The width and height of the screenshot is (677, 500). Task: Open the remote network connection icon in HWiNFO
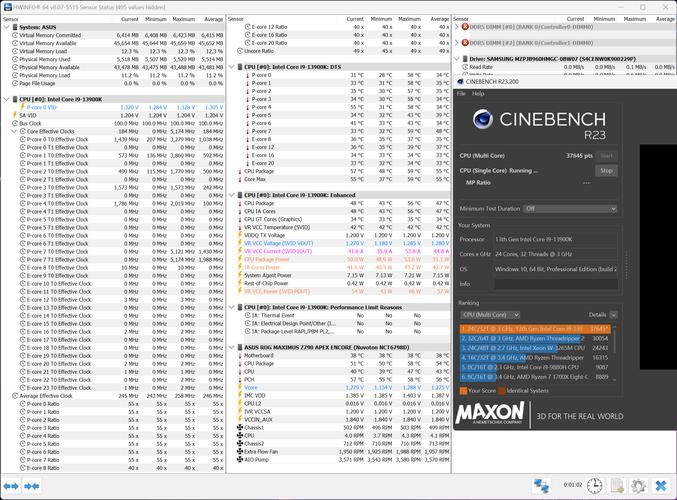coord(541,486)
